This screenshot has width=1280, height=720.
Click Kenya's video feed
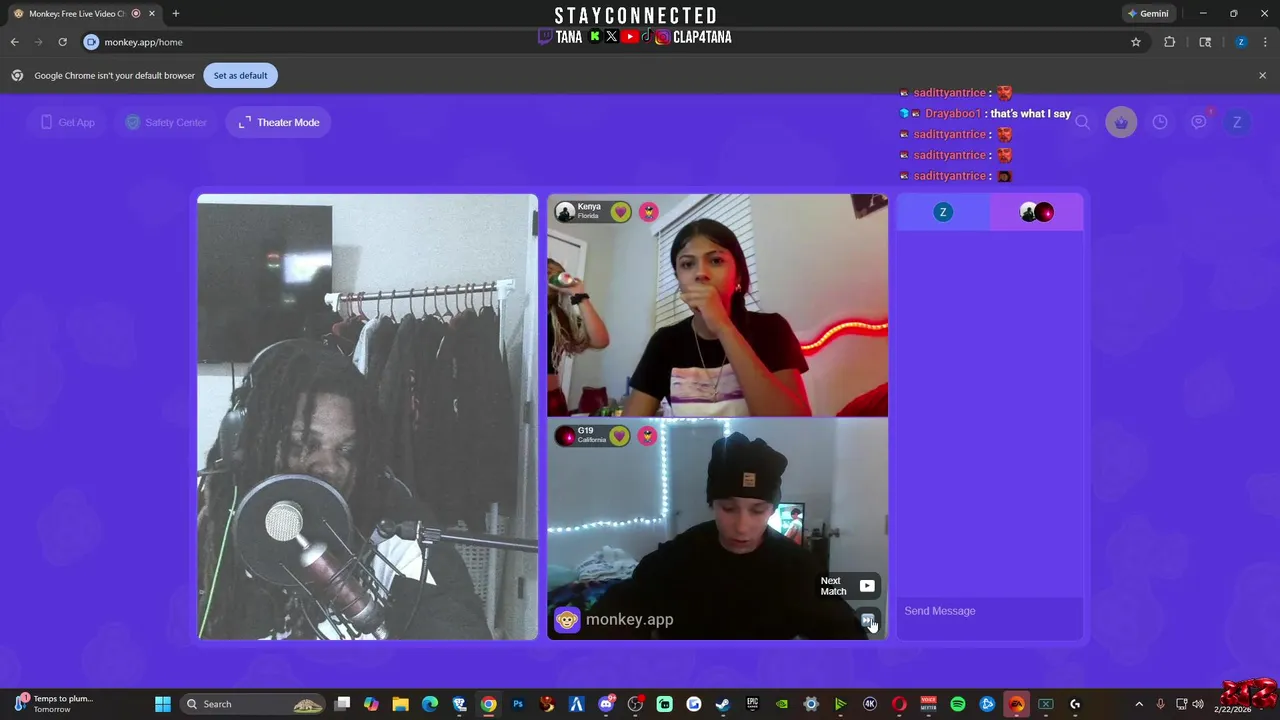tap(717, 305)
